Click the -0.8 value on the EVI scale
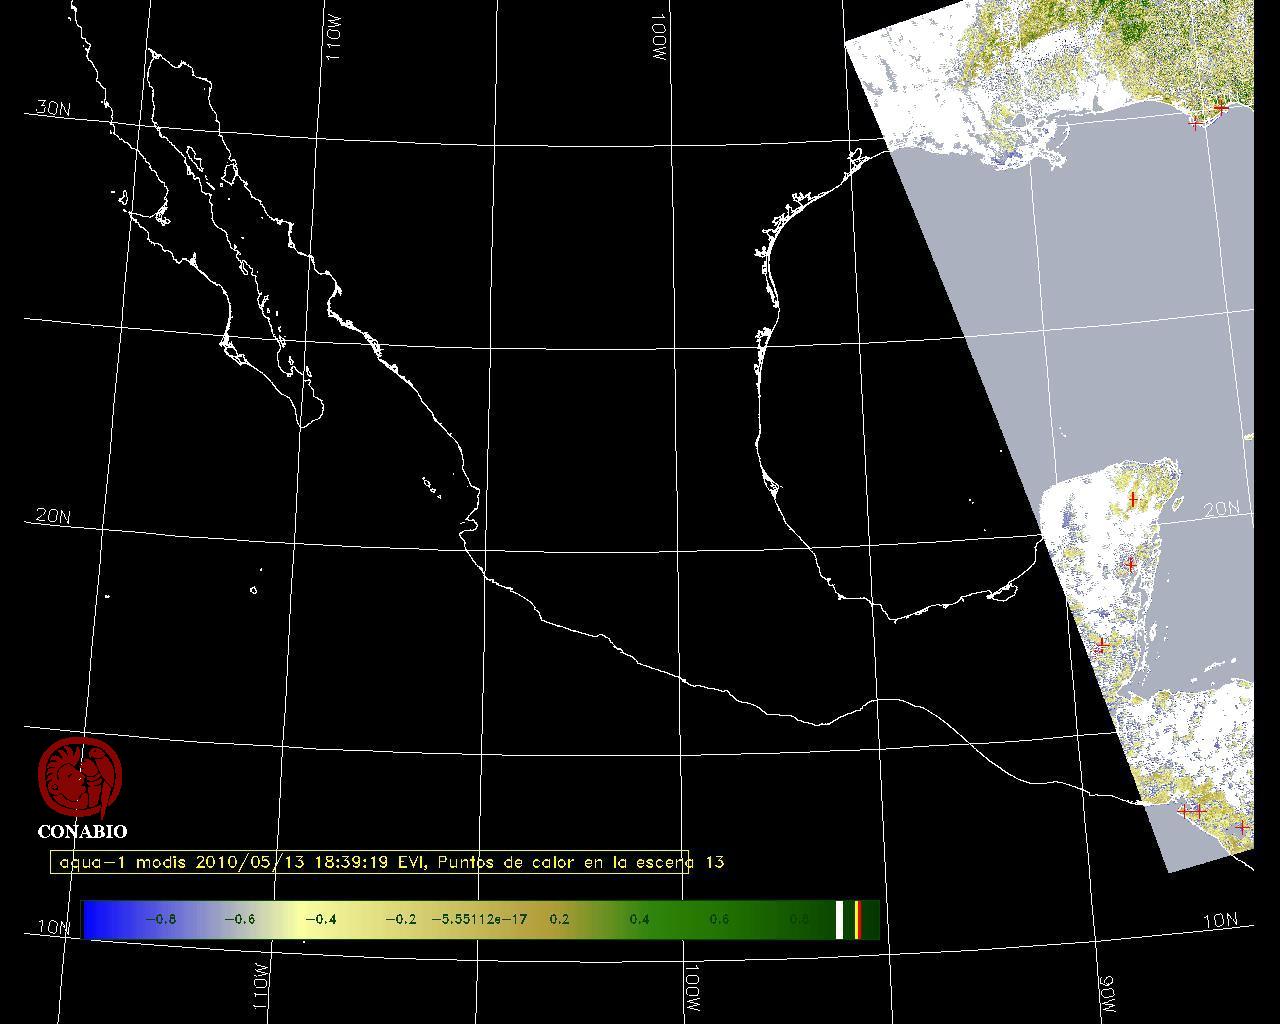This screenshot has width=1280, height=1024. 160,920
